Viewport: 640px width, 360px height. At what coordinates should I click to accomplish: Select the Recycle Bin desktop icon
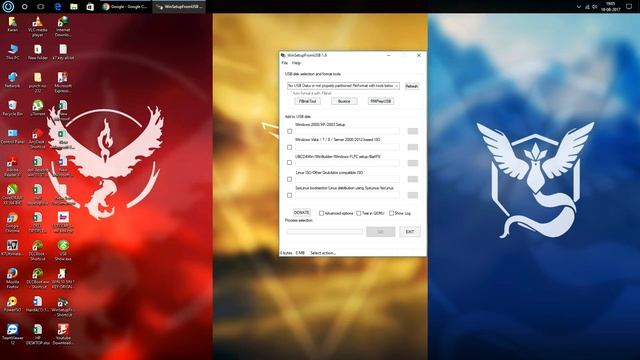pos(12,108)
